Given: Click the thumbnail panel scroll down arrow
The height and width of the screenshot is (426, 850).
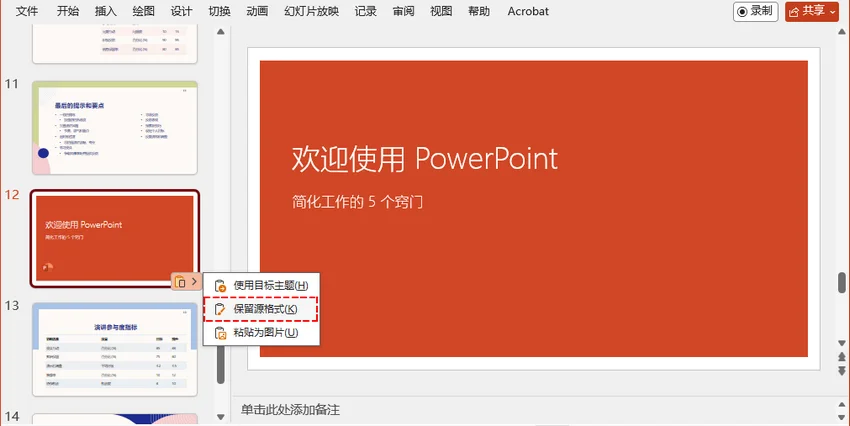Looking at the screenshot, I should coord(221,417).
